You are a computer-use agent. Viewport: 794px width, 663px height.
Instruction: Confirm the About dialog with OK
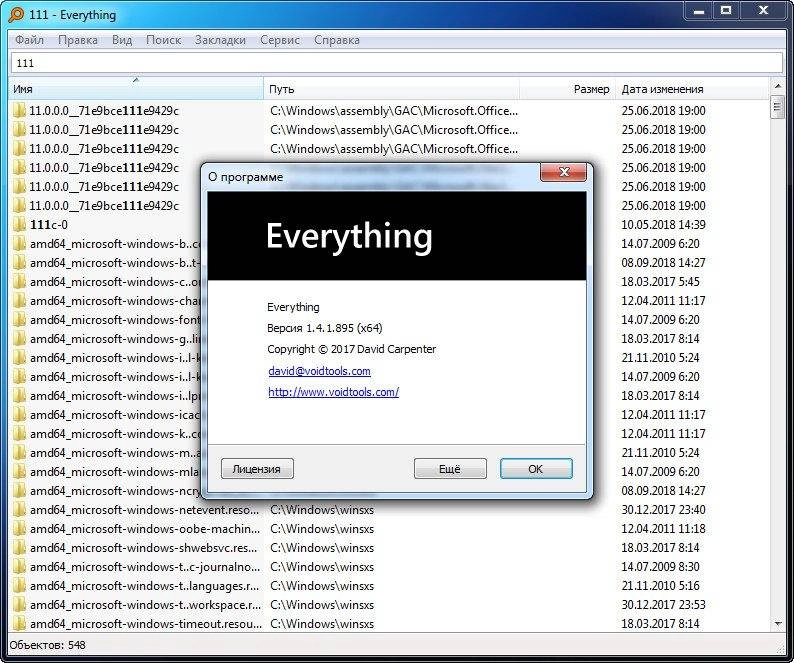pos(536,469)
